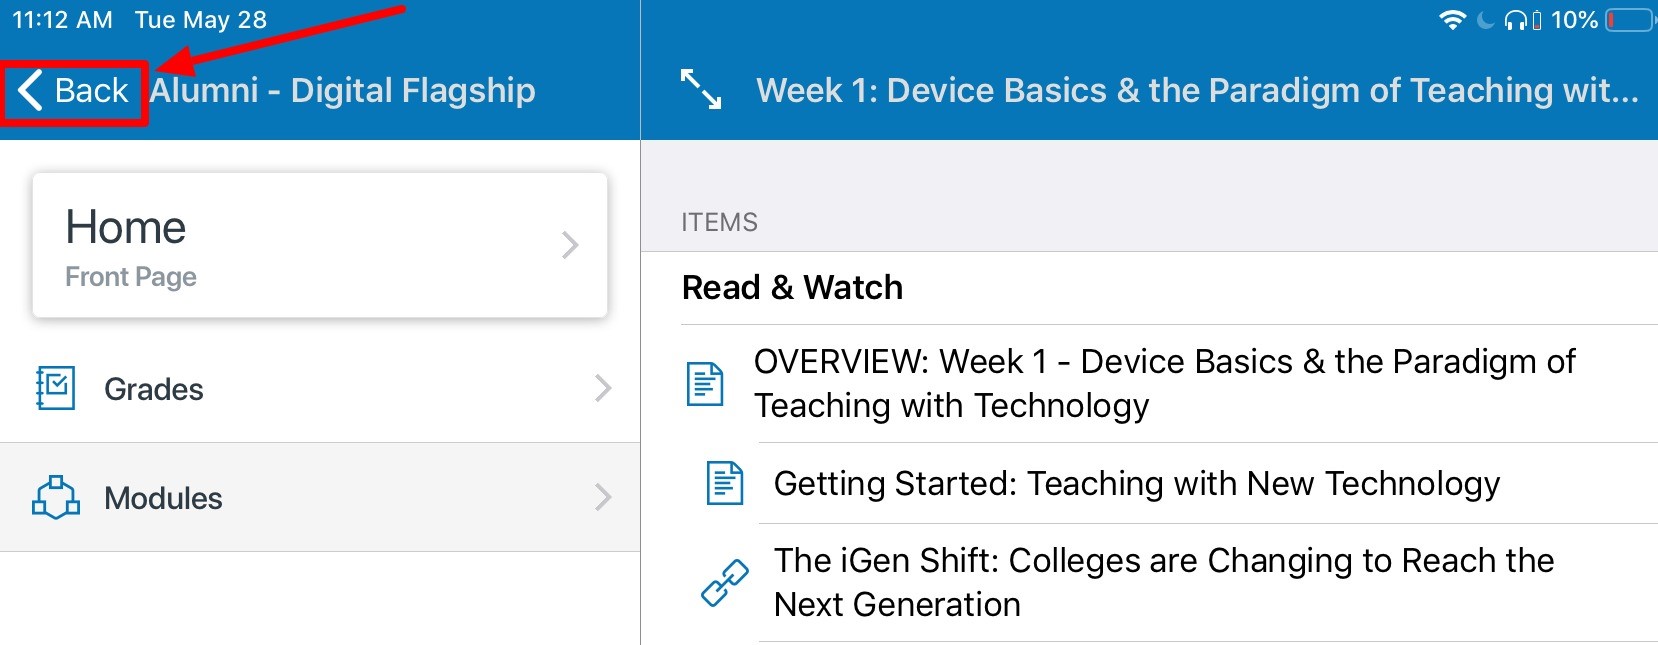Open Modules from the sidebar menu
Image resolution: width=1658 pixels, height=645 pixels.
[163, 497]
